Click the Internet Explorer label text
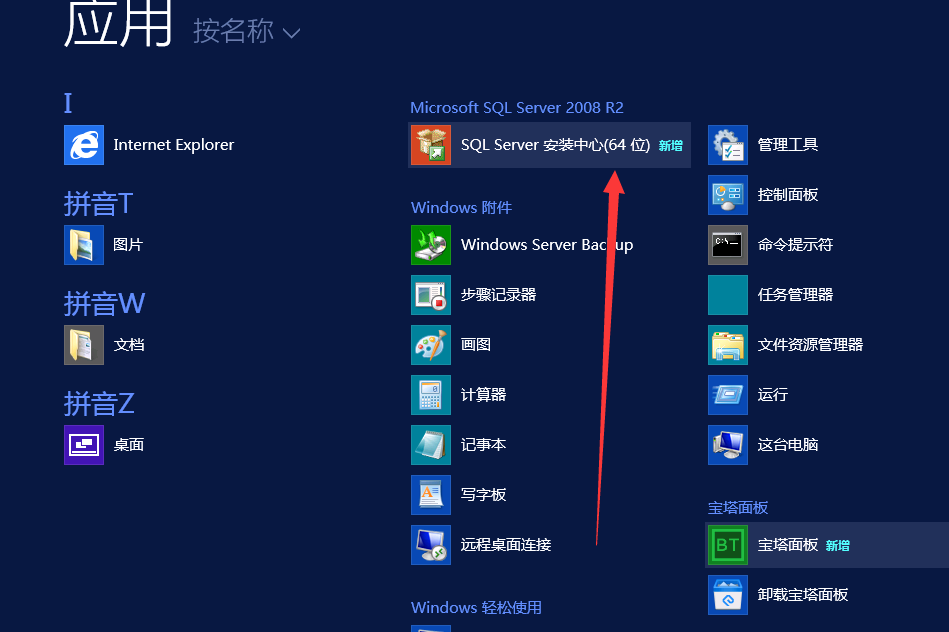Viewport: 949px width, 632px height. (x=174, y=145)
